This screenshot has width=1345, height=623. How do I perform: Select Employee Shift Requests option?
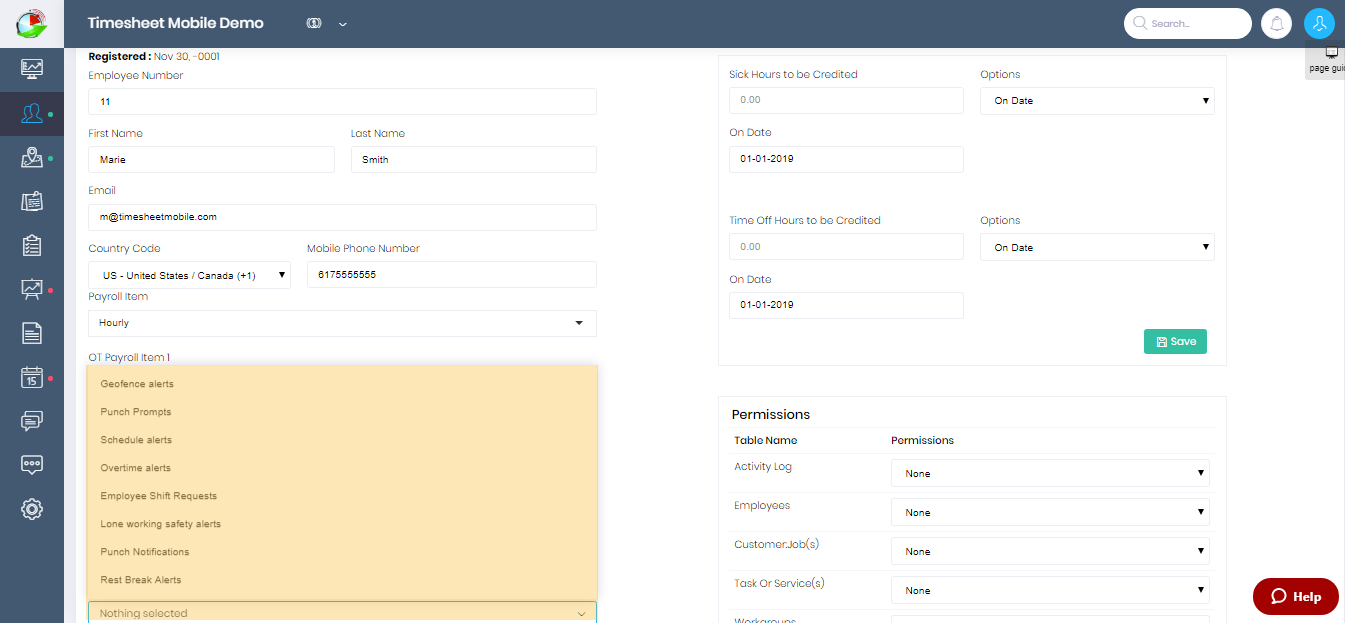click(x=342, y=496)
